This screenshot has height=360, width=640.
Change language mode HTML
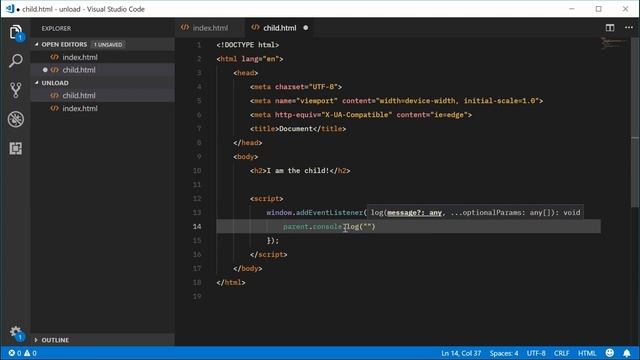click(x=587, y=353)
